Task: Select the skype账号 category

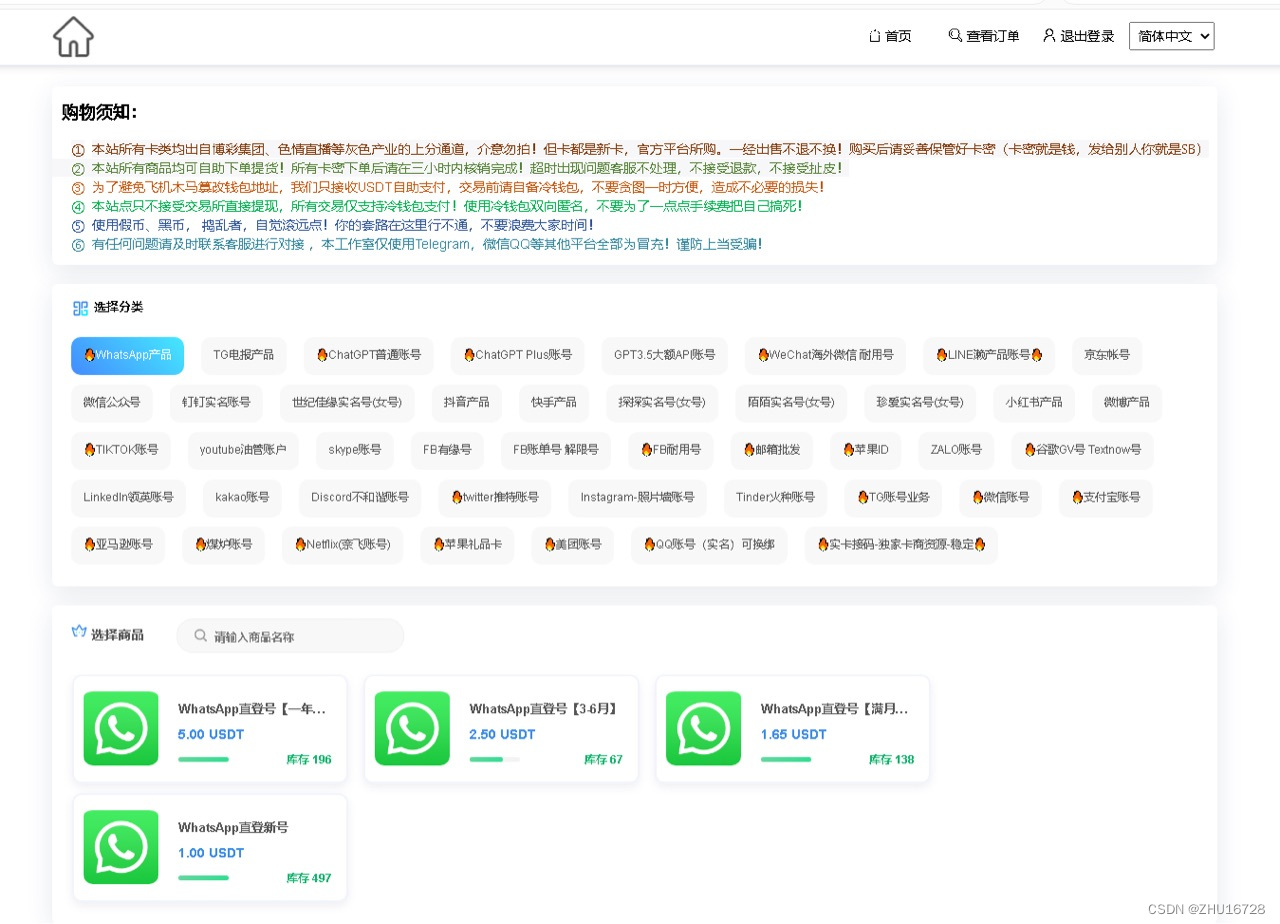Action: pyautogui.click(x=355, y=450)
